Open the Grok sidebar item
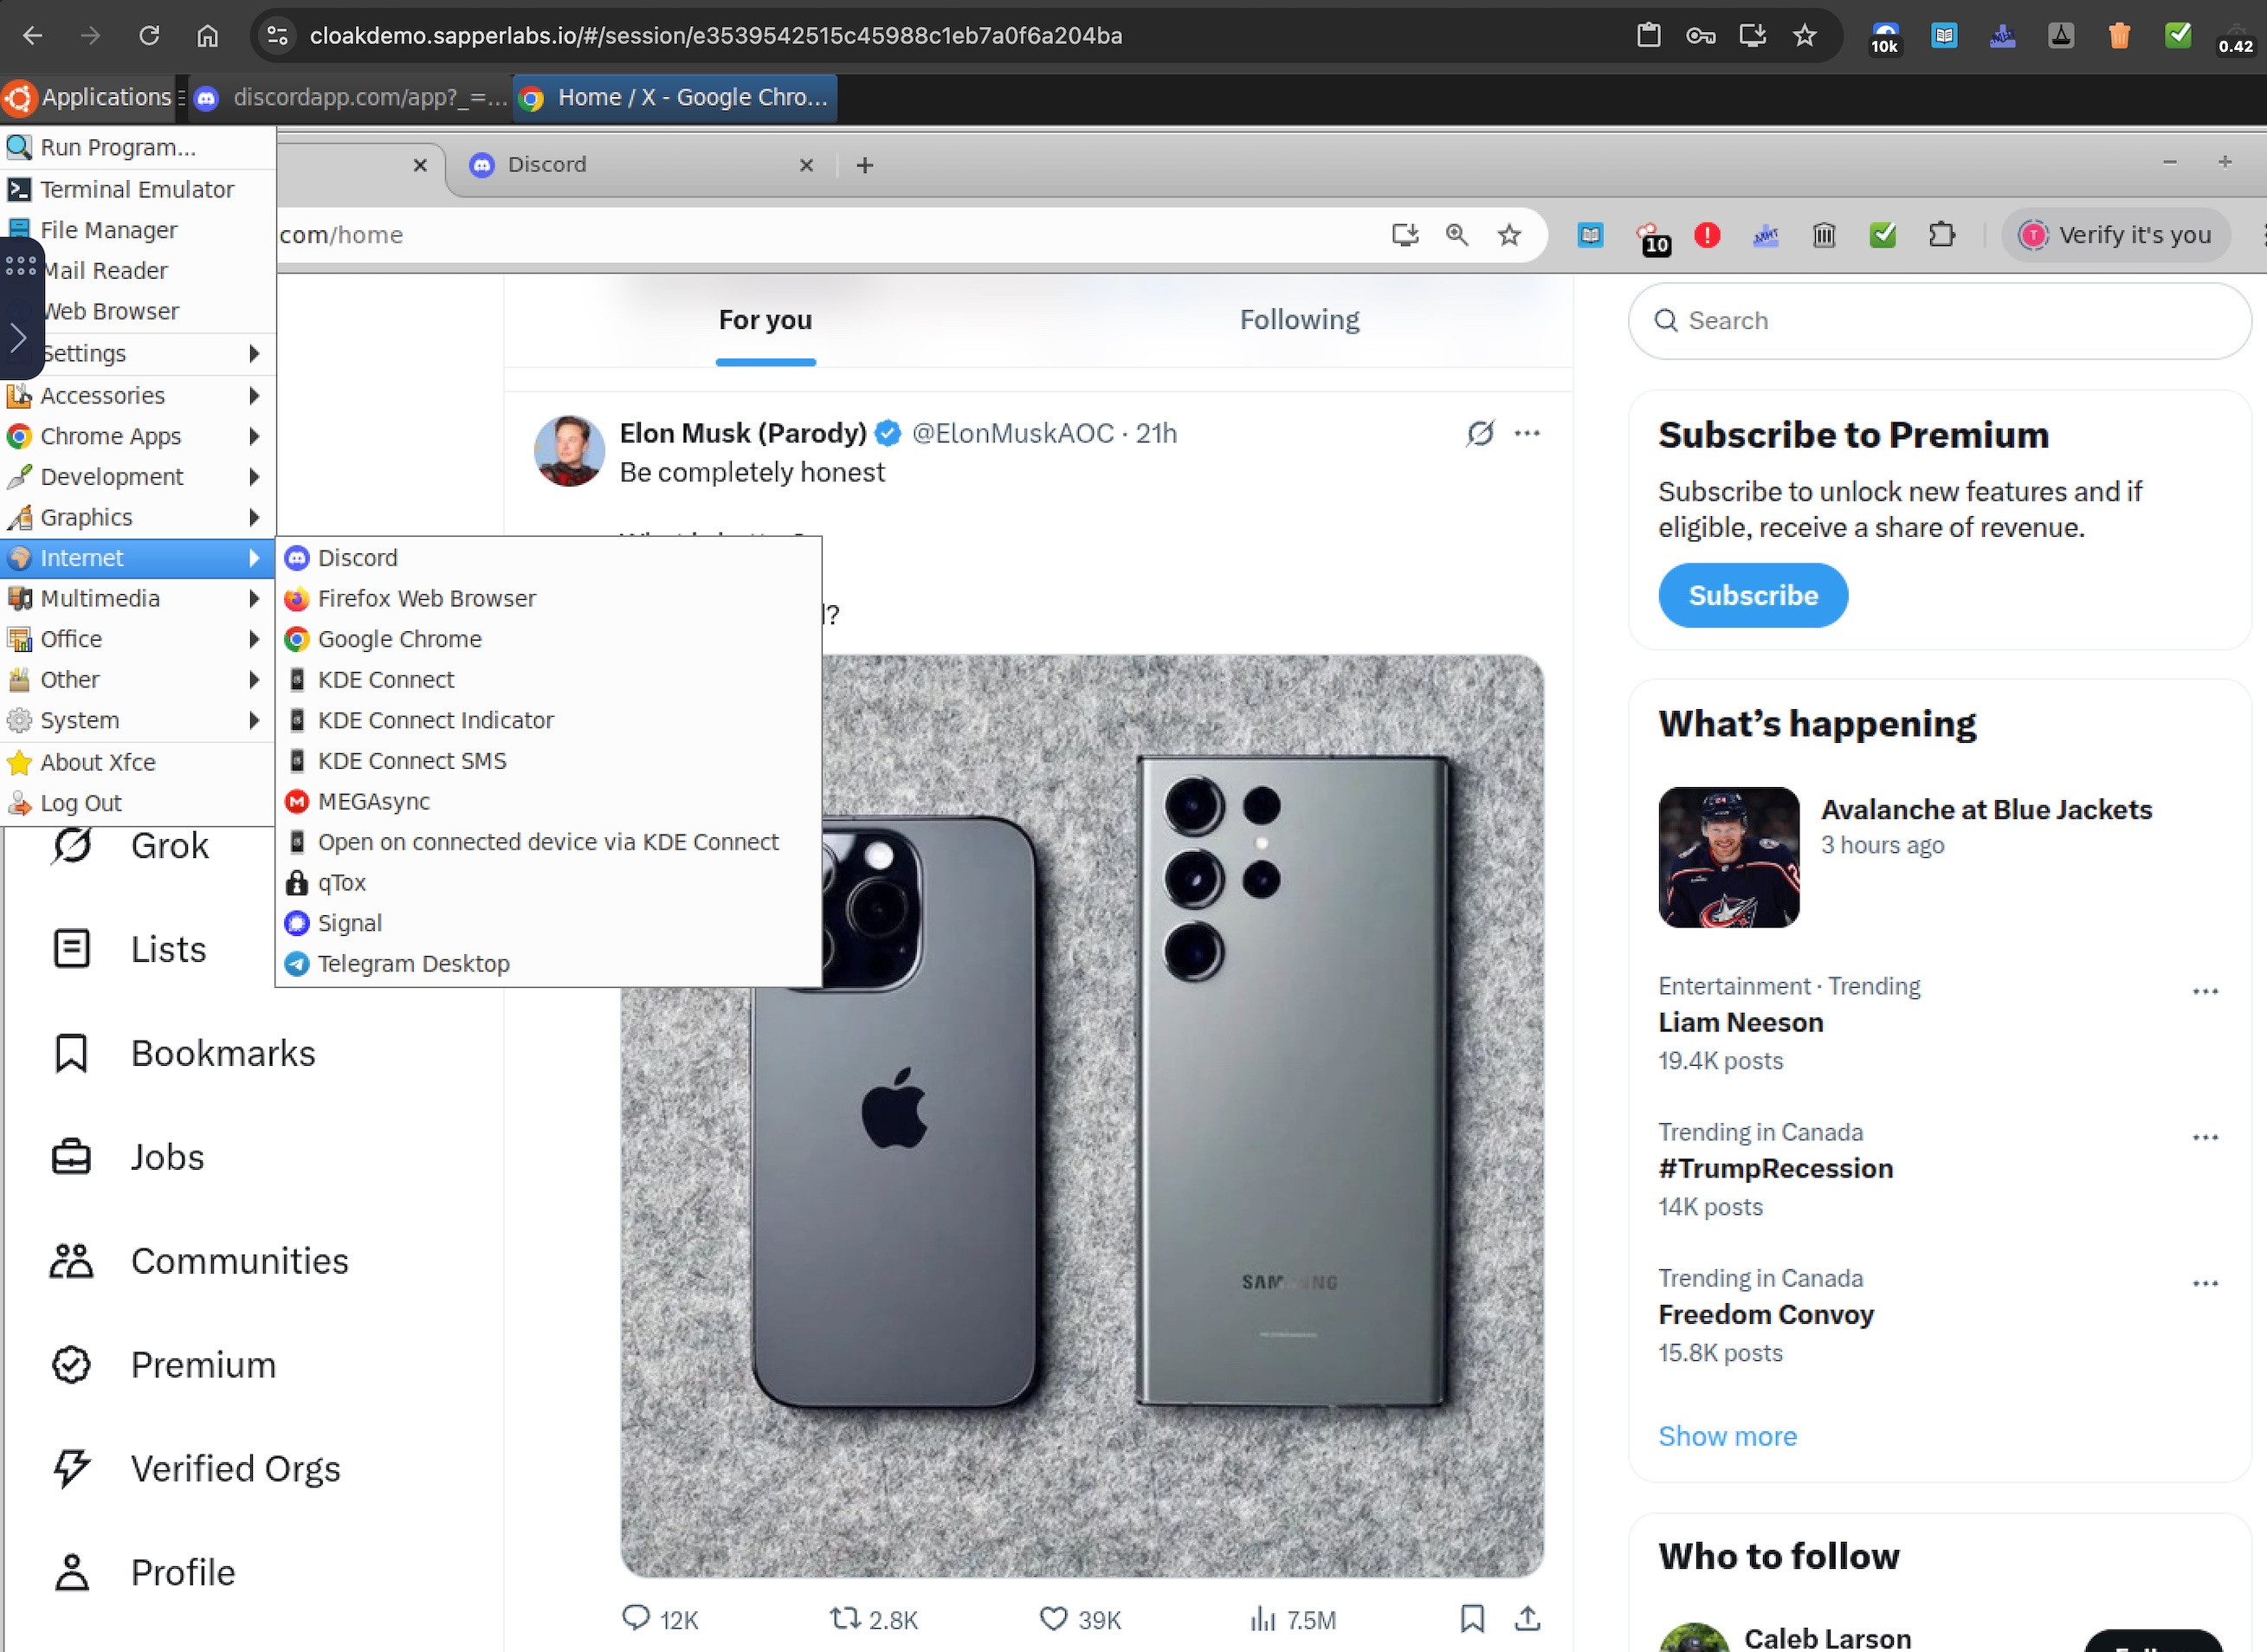The width and height of the screenshot is (2267, 1652). click(x=130, y=846)
